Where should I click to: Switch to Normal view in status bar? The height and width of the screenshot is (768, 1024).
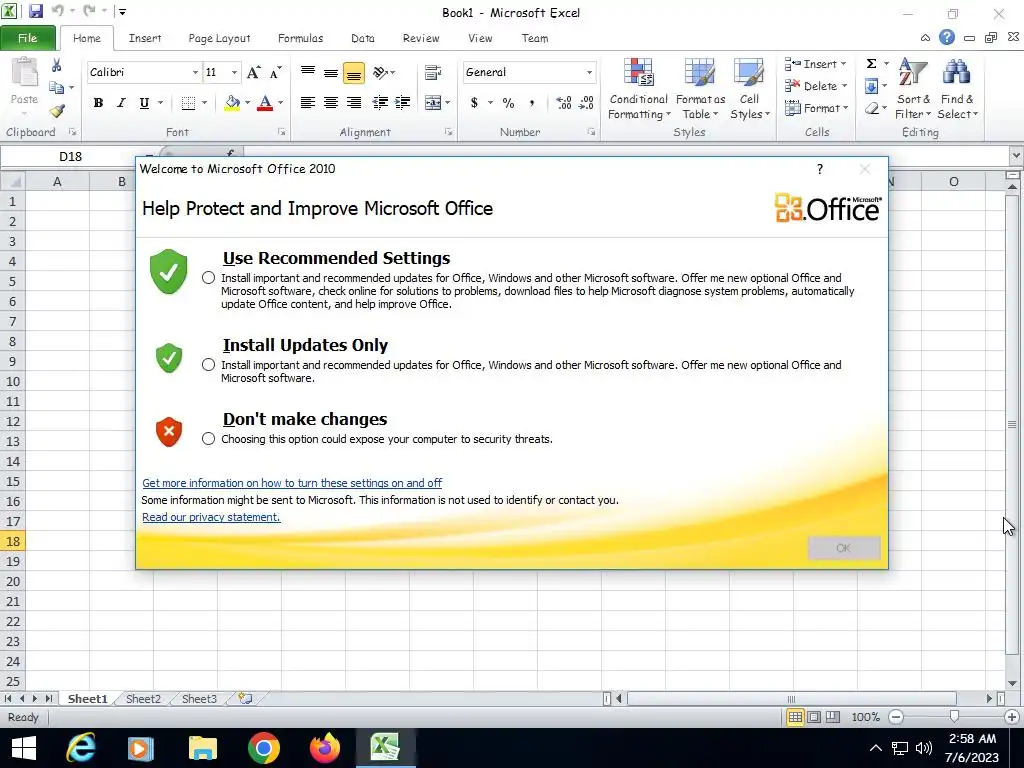(795, 717)
